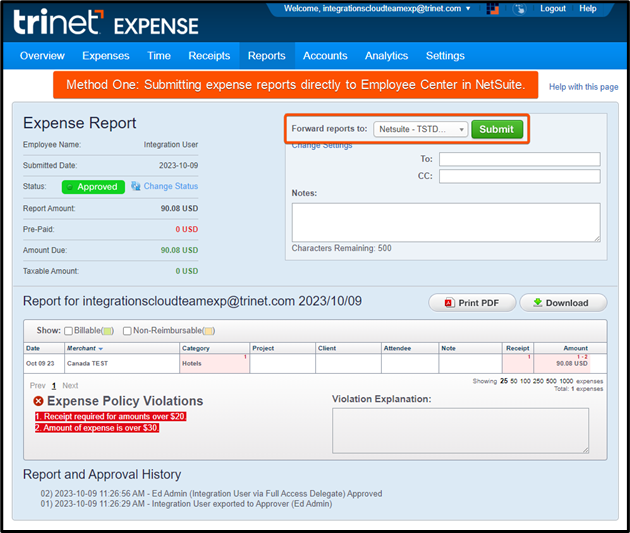Click the yellow Non-Reimbursable color indicator
This screenshot has height=533, width=630.
coord(209,331)
